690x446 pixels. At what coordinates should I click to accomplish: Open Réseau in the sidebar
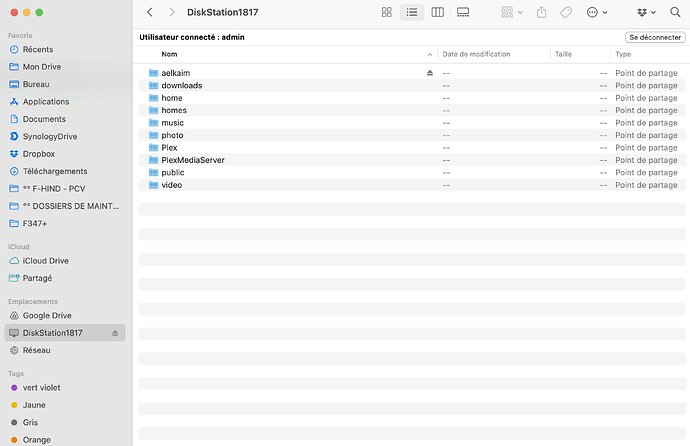(x=65, y=350)
